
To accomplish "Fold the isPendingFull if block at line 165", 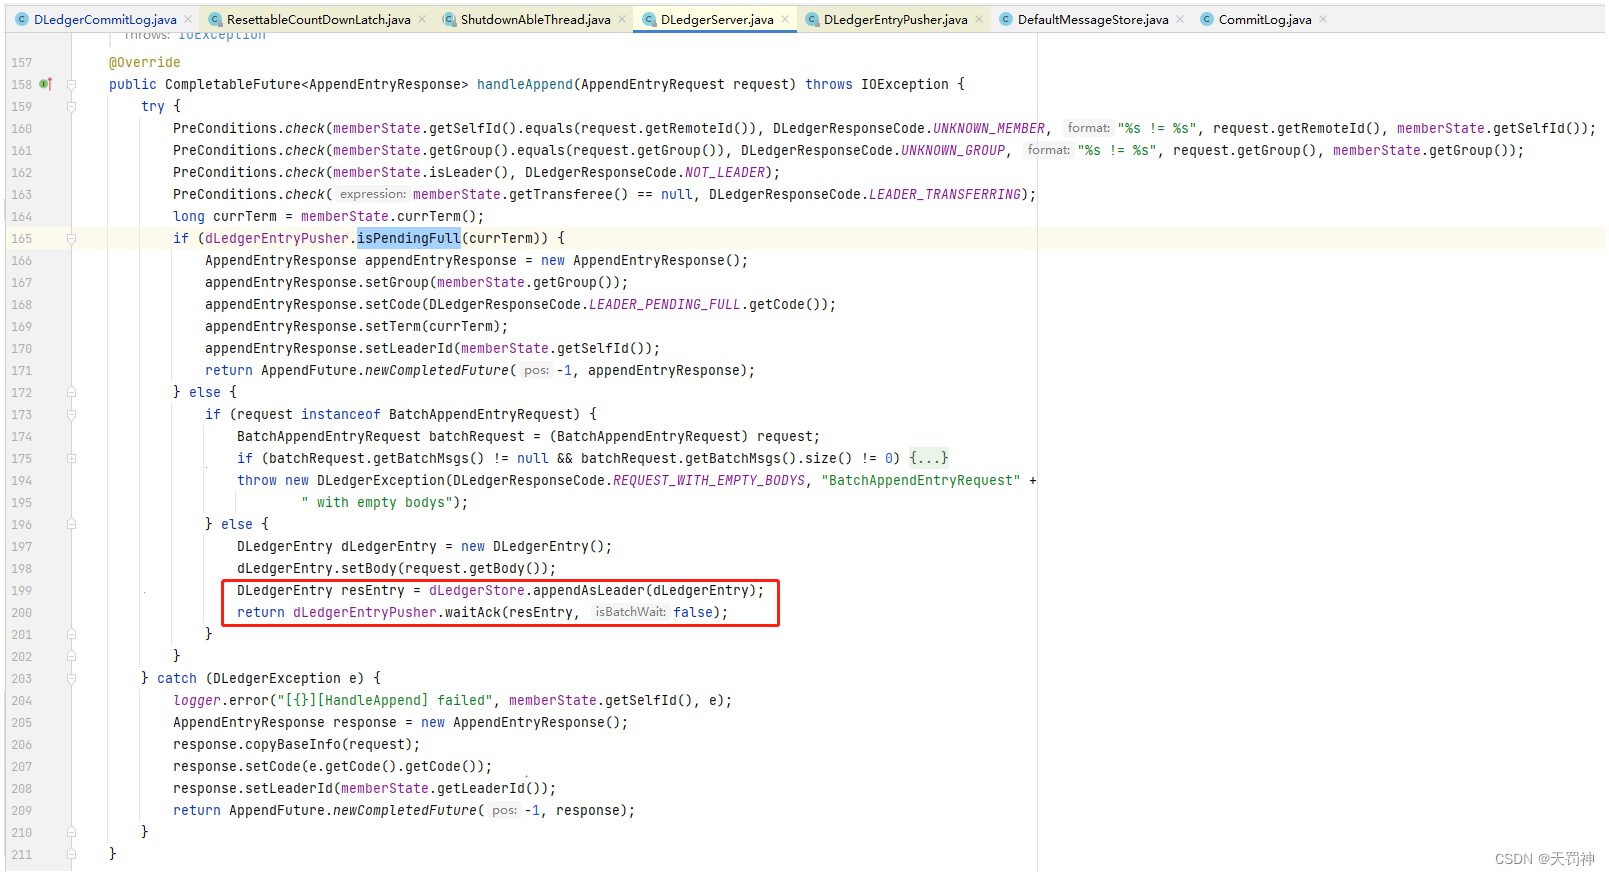I will click(x=71, y=238).
